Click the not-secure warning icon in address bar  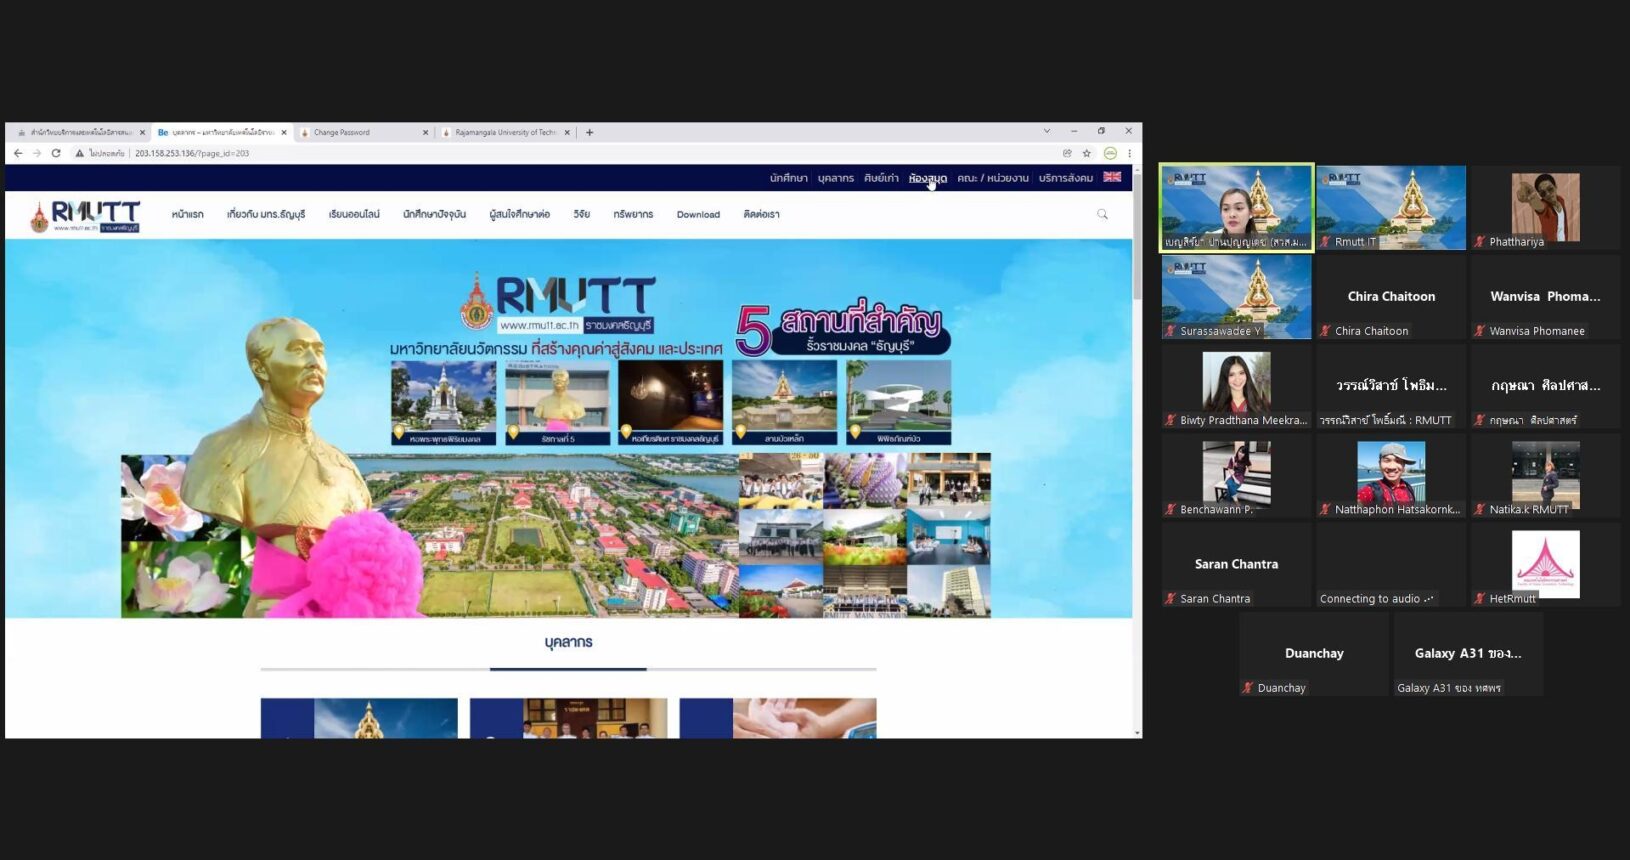pos(79,153)
